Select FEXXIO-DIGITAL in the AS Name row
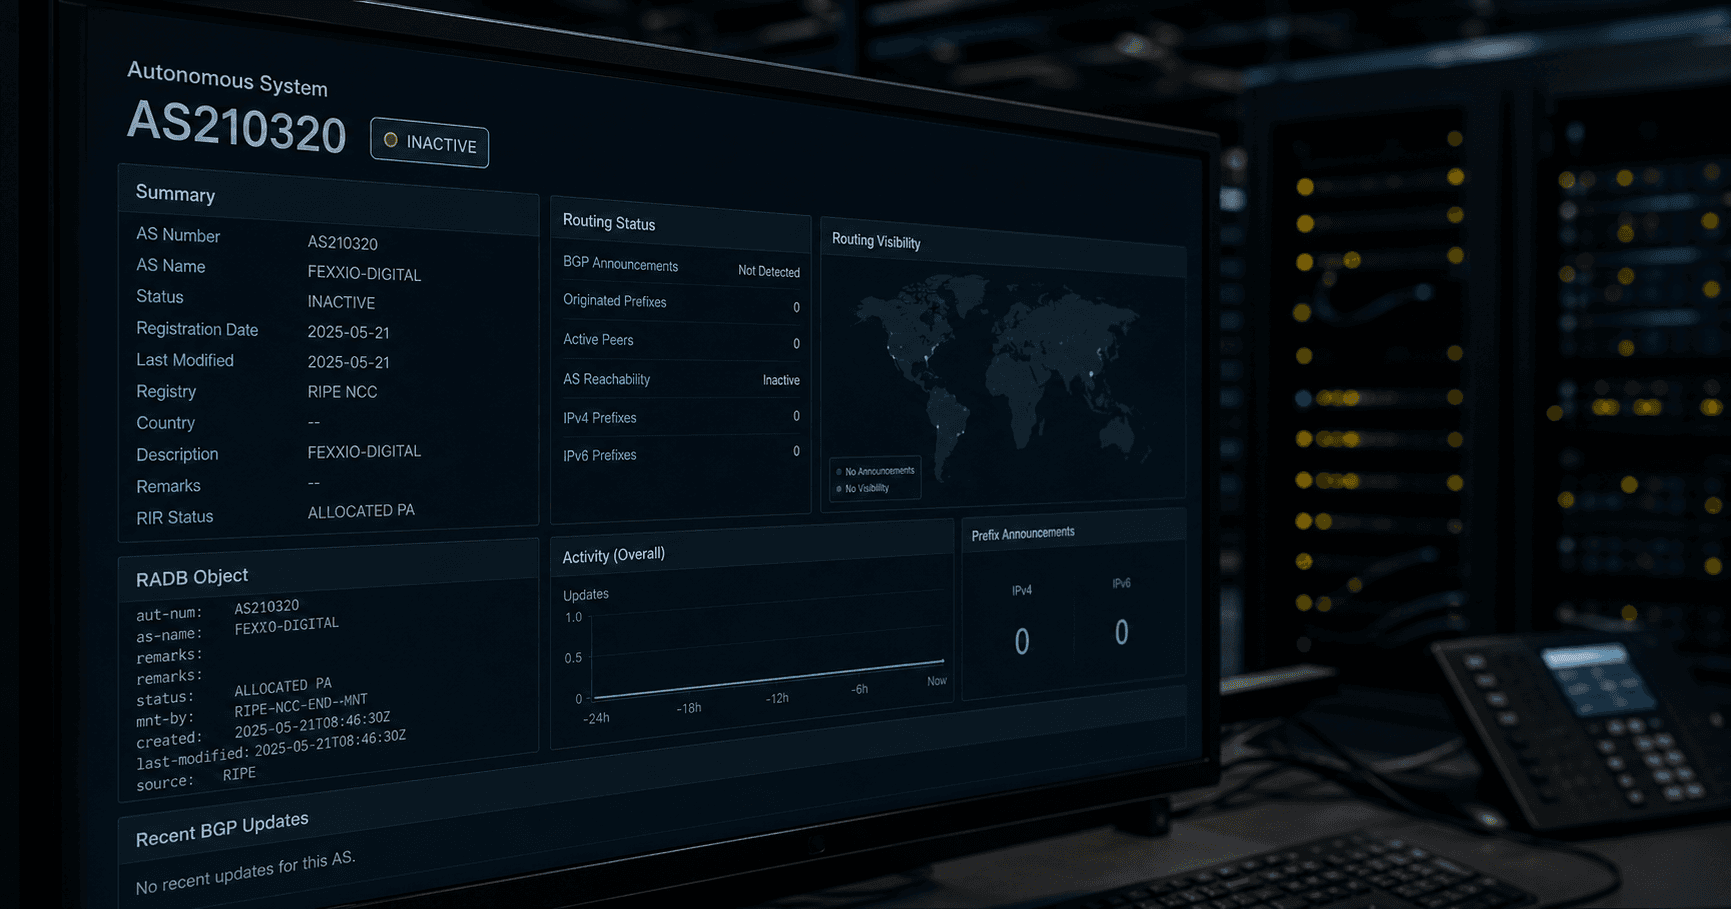 tap(364, 273)
